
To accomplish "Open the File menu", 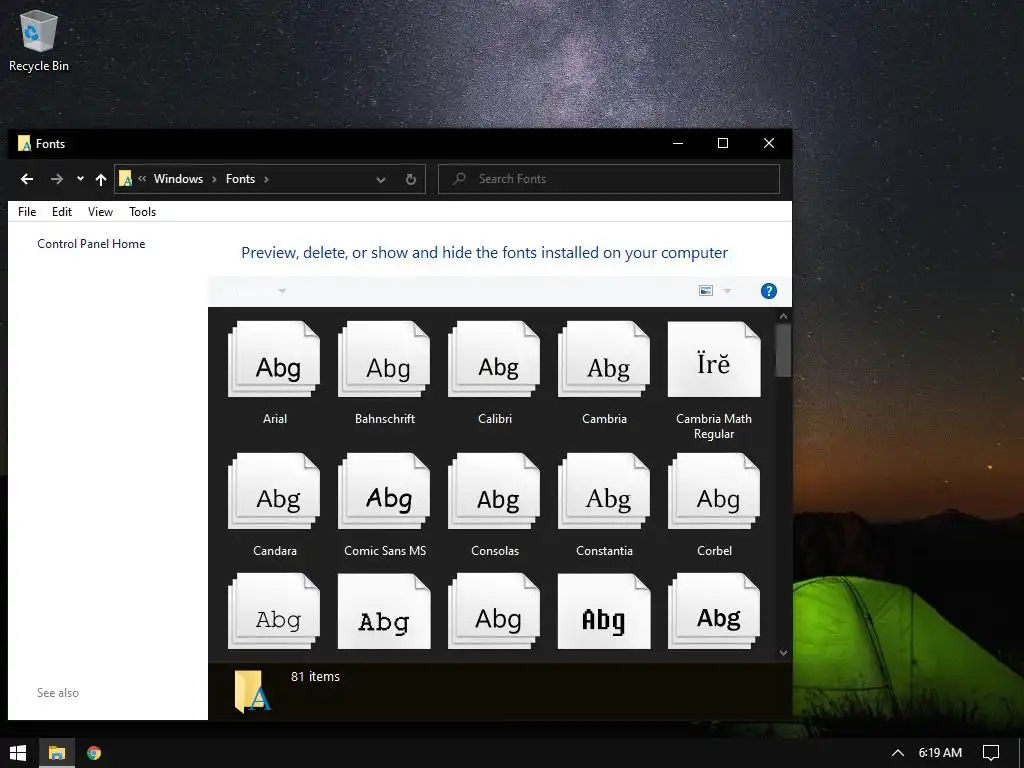I will tap(27, 212).
